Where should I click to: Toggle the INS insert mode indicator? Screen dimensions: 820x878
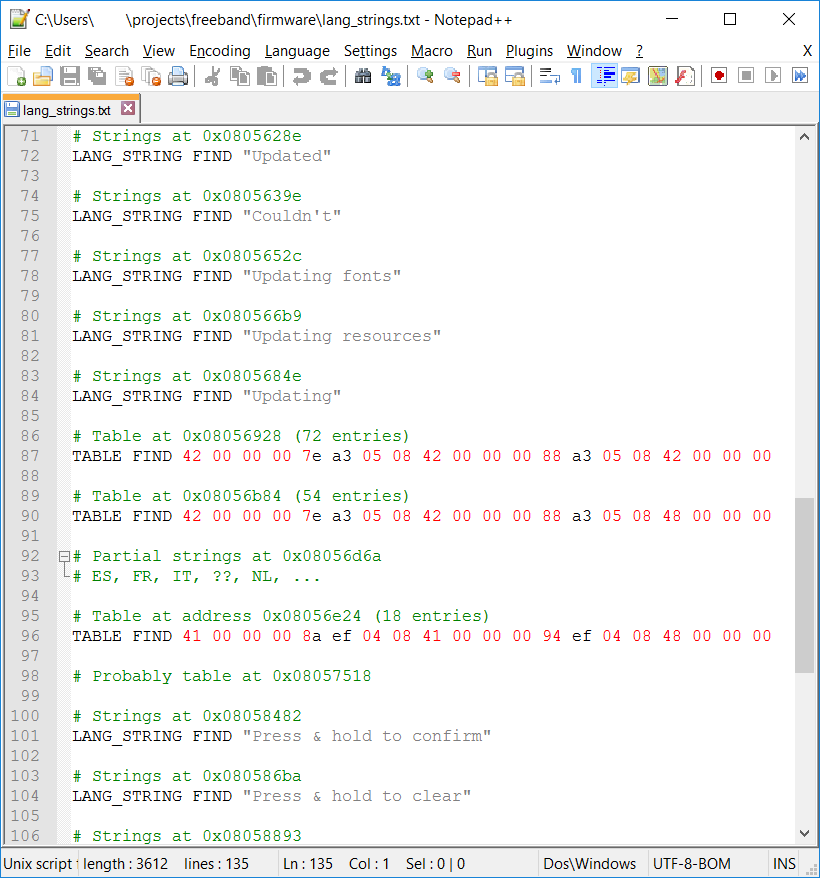pyautogui.click(x=784, y=864)
